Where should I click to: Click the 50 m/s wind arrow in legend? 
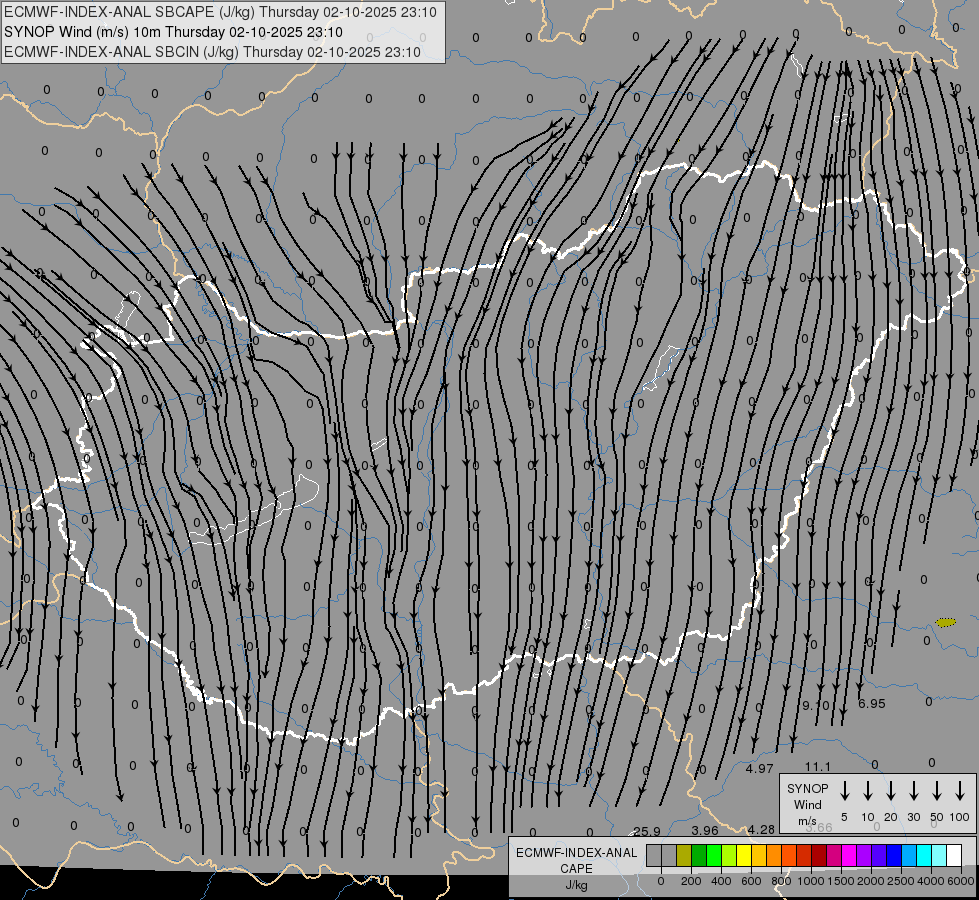[x=937, y=791]
